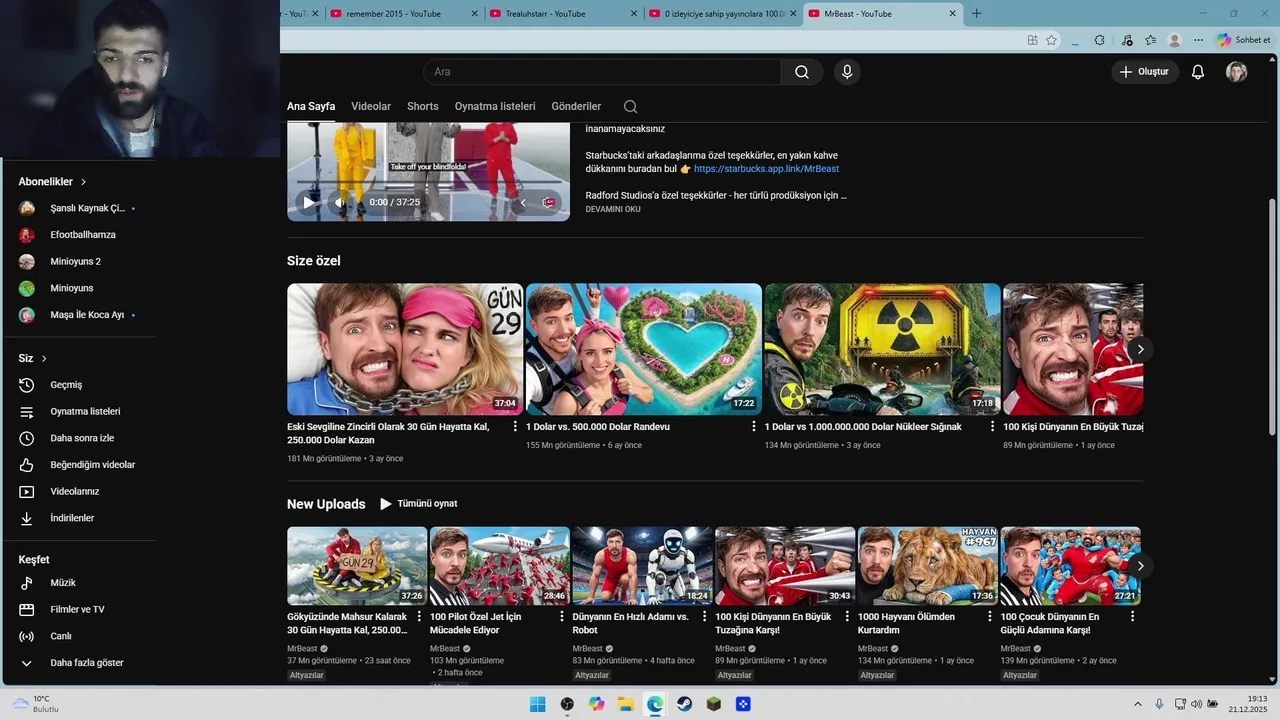Open the starbucks.app.link/MrBeast link
1280x720 pixels.
pos(766,169)
